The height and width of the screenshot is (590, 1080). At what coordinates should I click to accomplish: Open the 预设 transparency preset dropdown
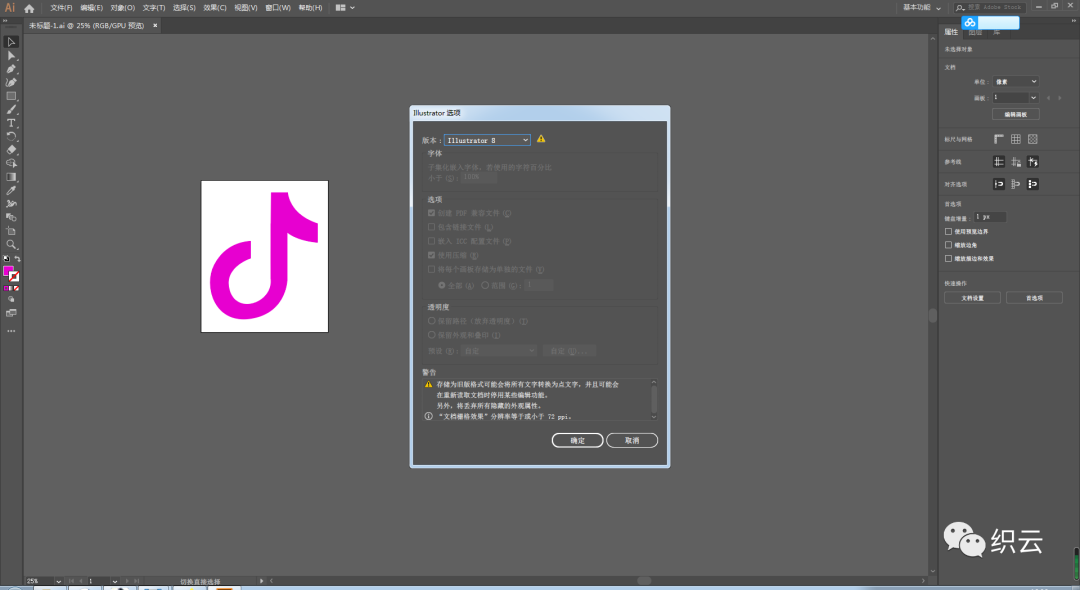point(499,351)
